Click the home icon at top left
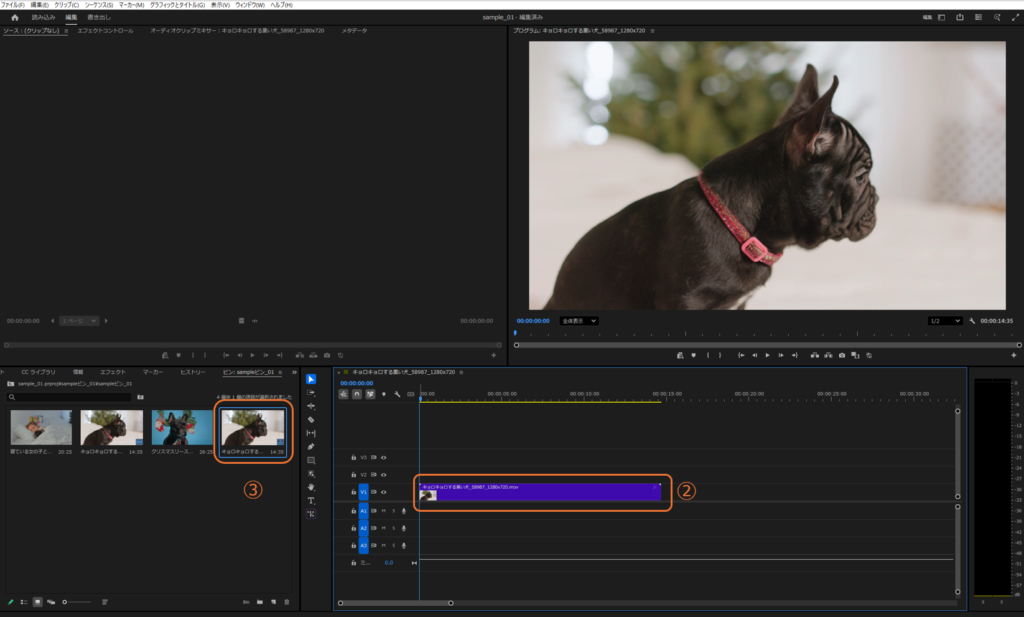 pyautogui.click(x=14, y=17)
